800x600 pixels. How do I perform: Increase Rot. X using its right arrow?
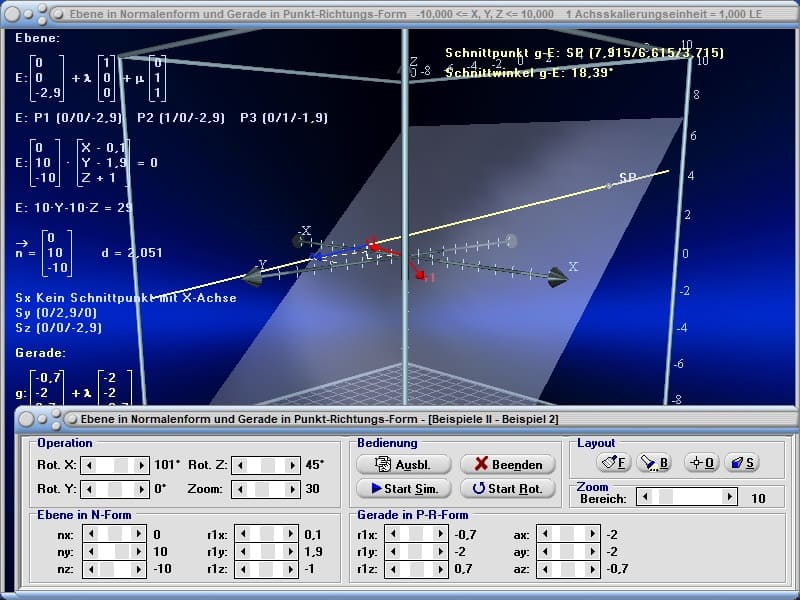(x=143, y=465)
